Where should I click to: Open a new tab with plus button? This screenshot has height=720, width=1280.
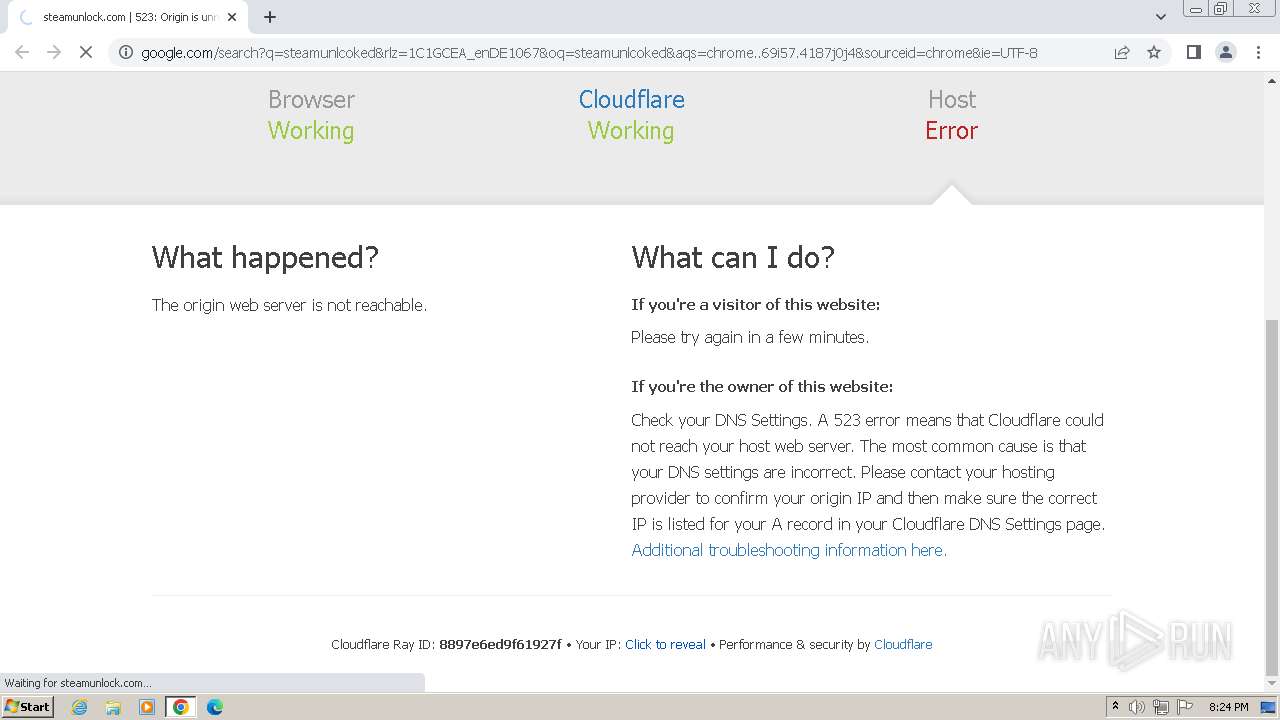click(x=270, y=17)
